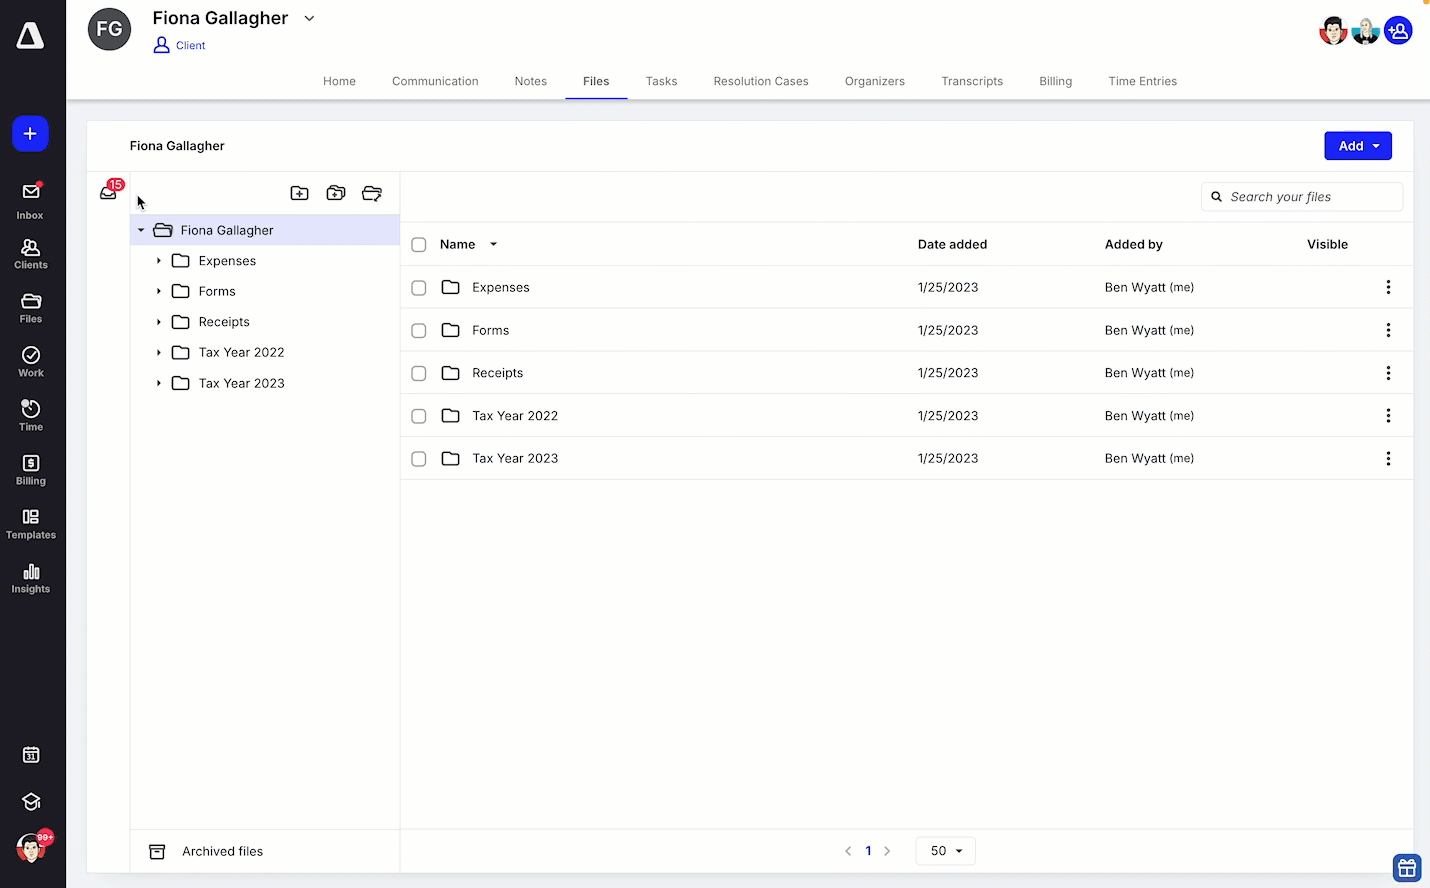Click page number 1
Viewport: 1430px width, 888px height.
pyautogui.click(x=868, y=851)
